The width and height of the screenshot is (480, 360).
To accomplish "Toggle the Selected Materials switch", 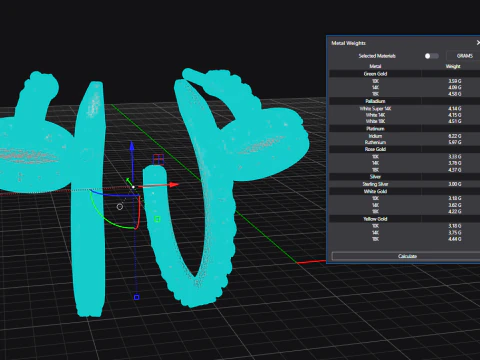I will 431,56.
